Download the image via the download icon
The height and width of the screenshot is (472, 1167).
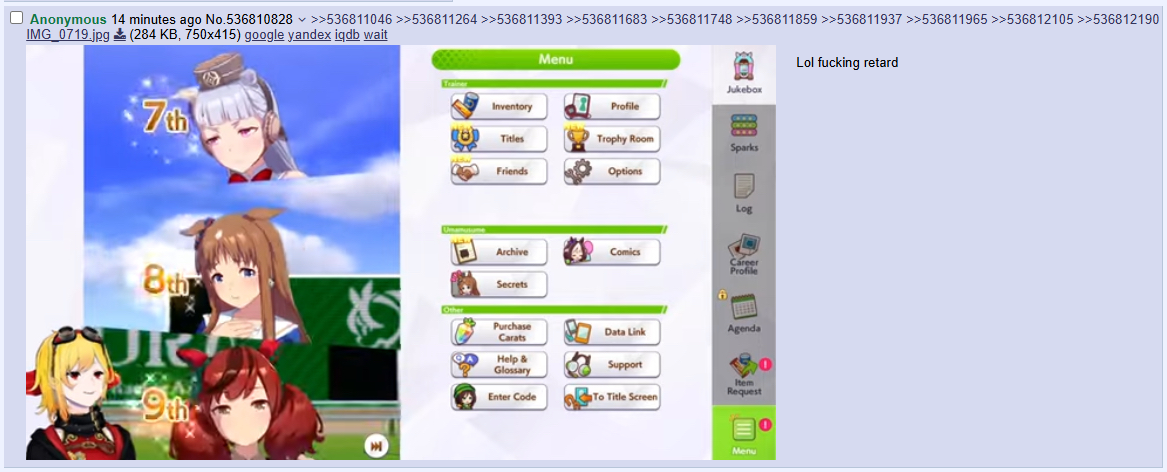pos(119,34)
